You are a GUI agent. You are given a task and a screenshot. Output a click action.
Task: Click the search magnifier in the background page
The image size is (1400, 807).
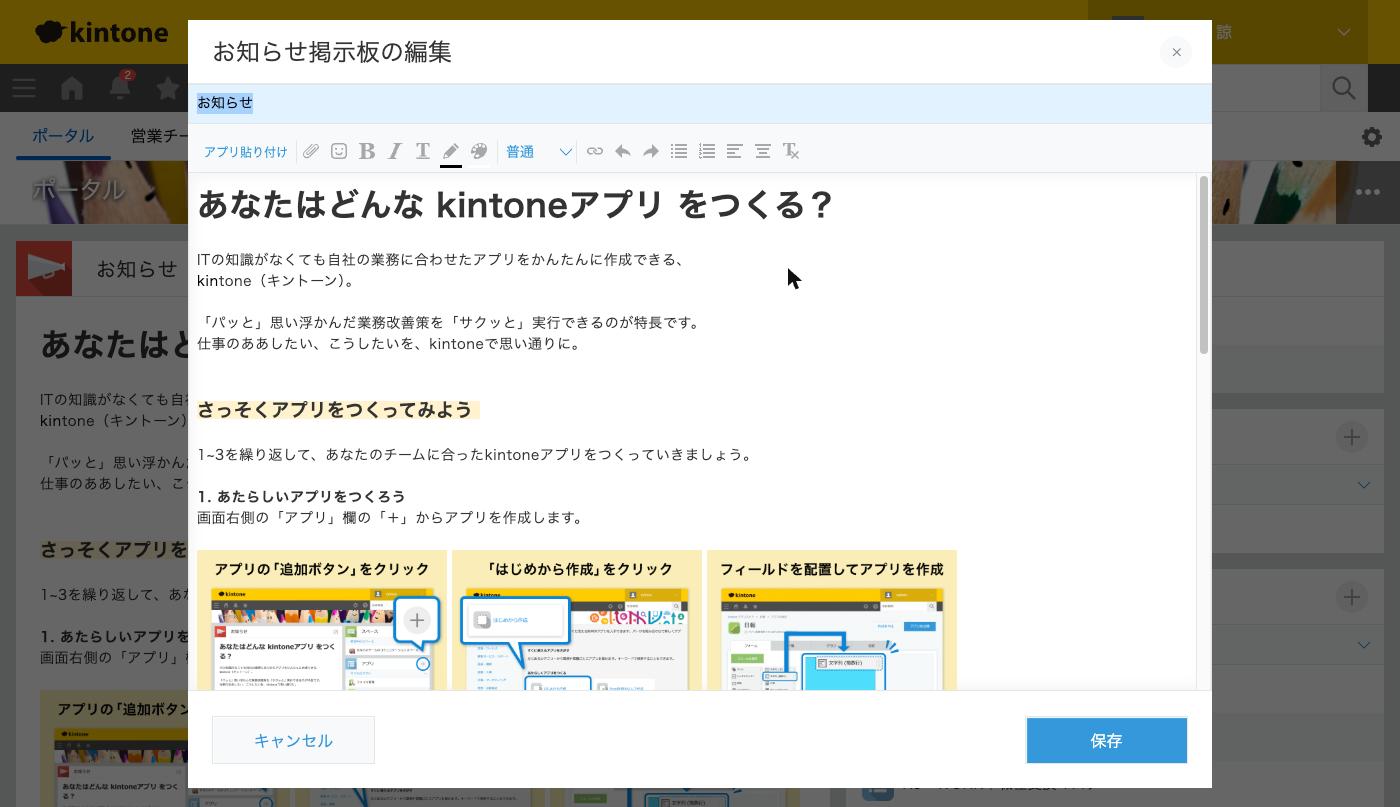[1344, 88]
